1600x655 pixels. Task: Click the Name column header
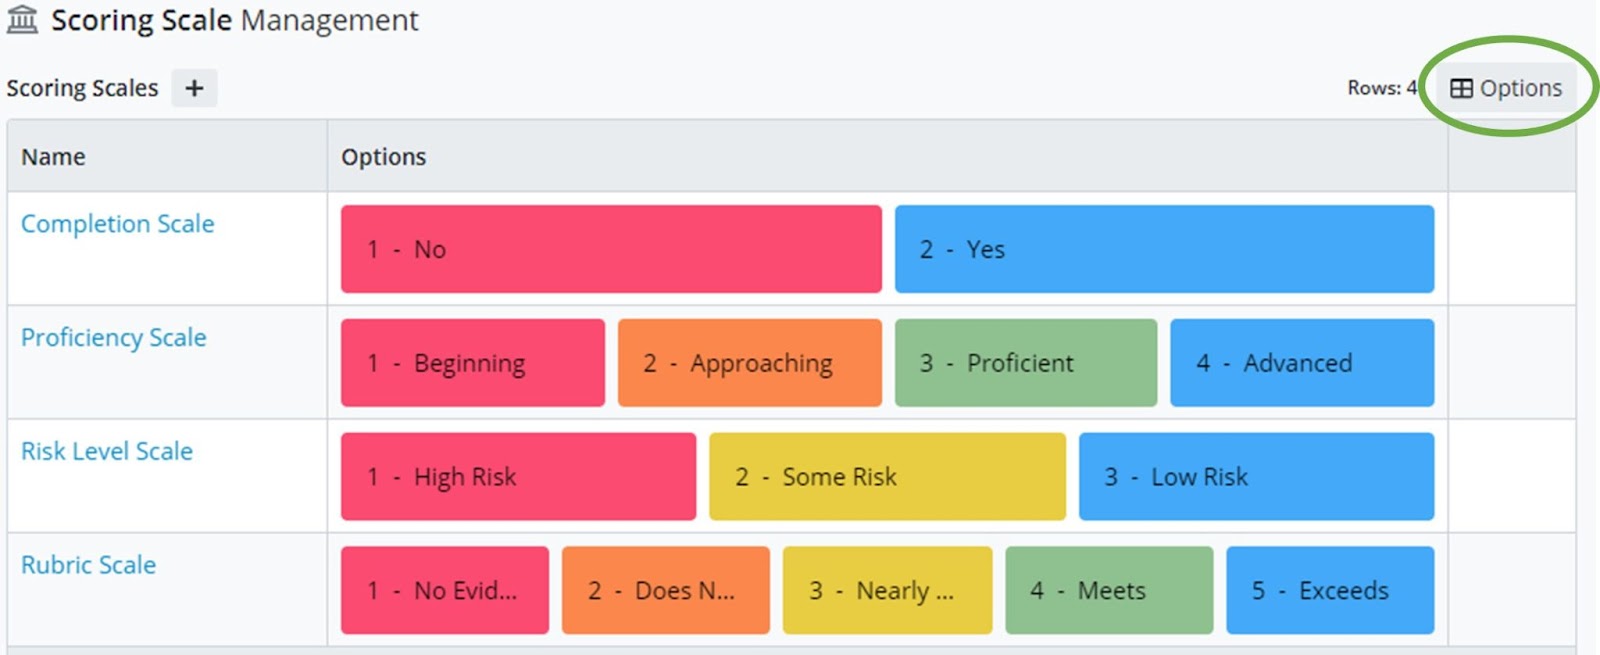tap(54, 157)
